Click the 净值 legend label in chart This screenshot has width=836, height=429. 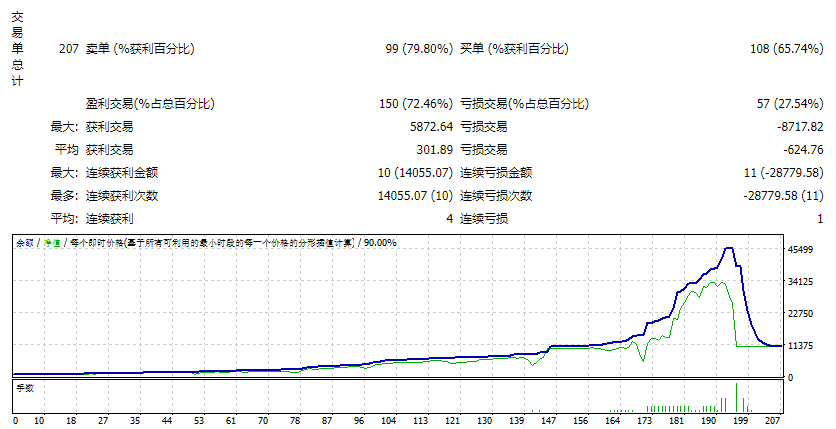tap(52, 243)
